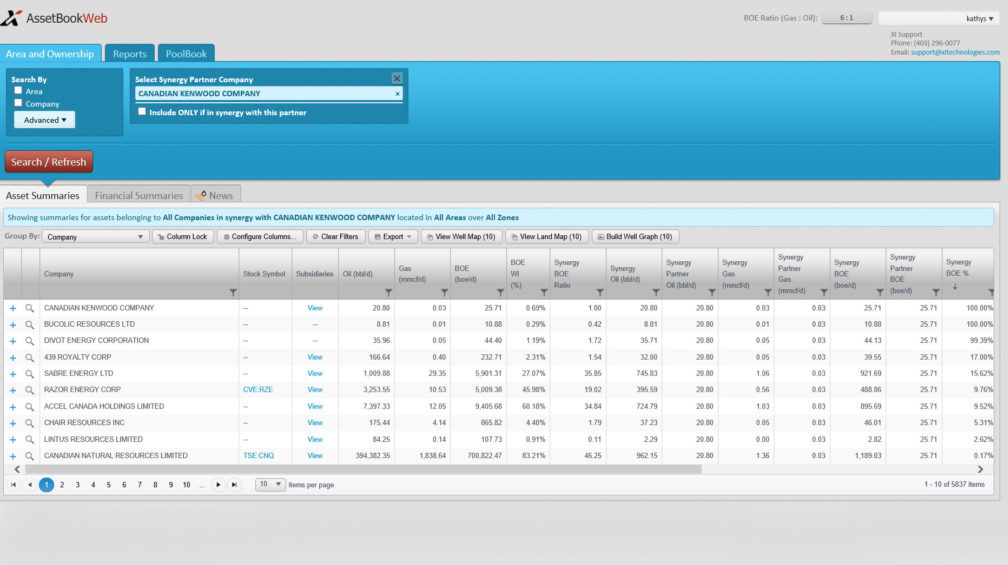Open View Well Map (10)

461,237
